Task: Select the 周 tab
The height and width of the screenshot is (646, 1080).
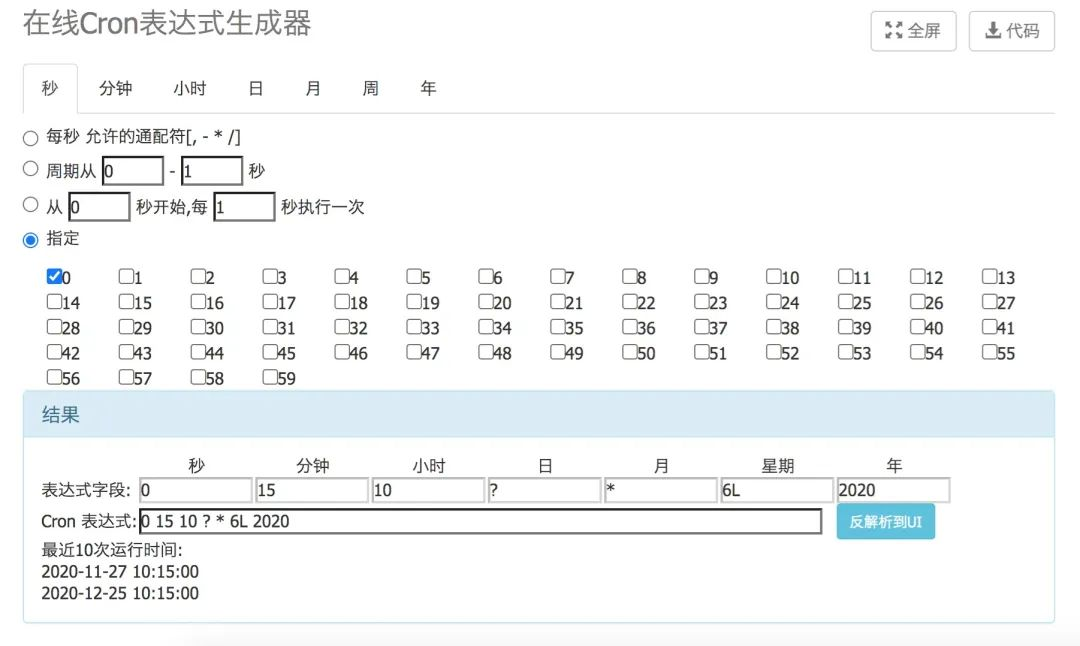Action: [371, 88]
